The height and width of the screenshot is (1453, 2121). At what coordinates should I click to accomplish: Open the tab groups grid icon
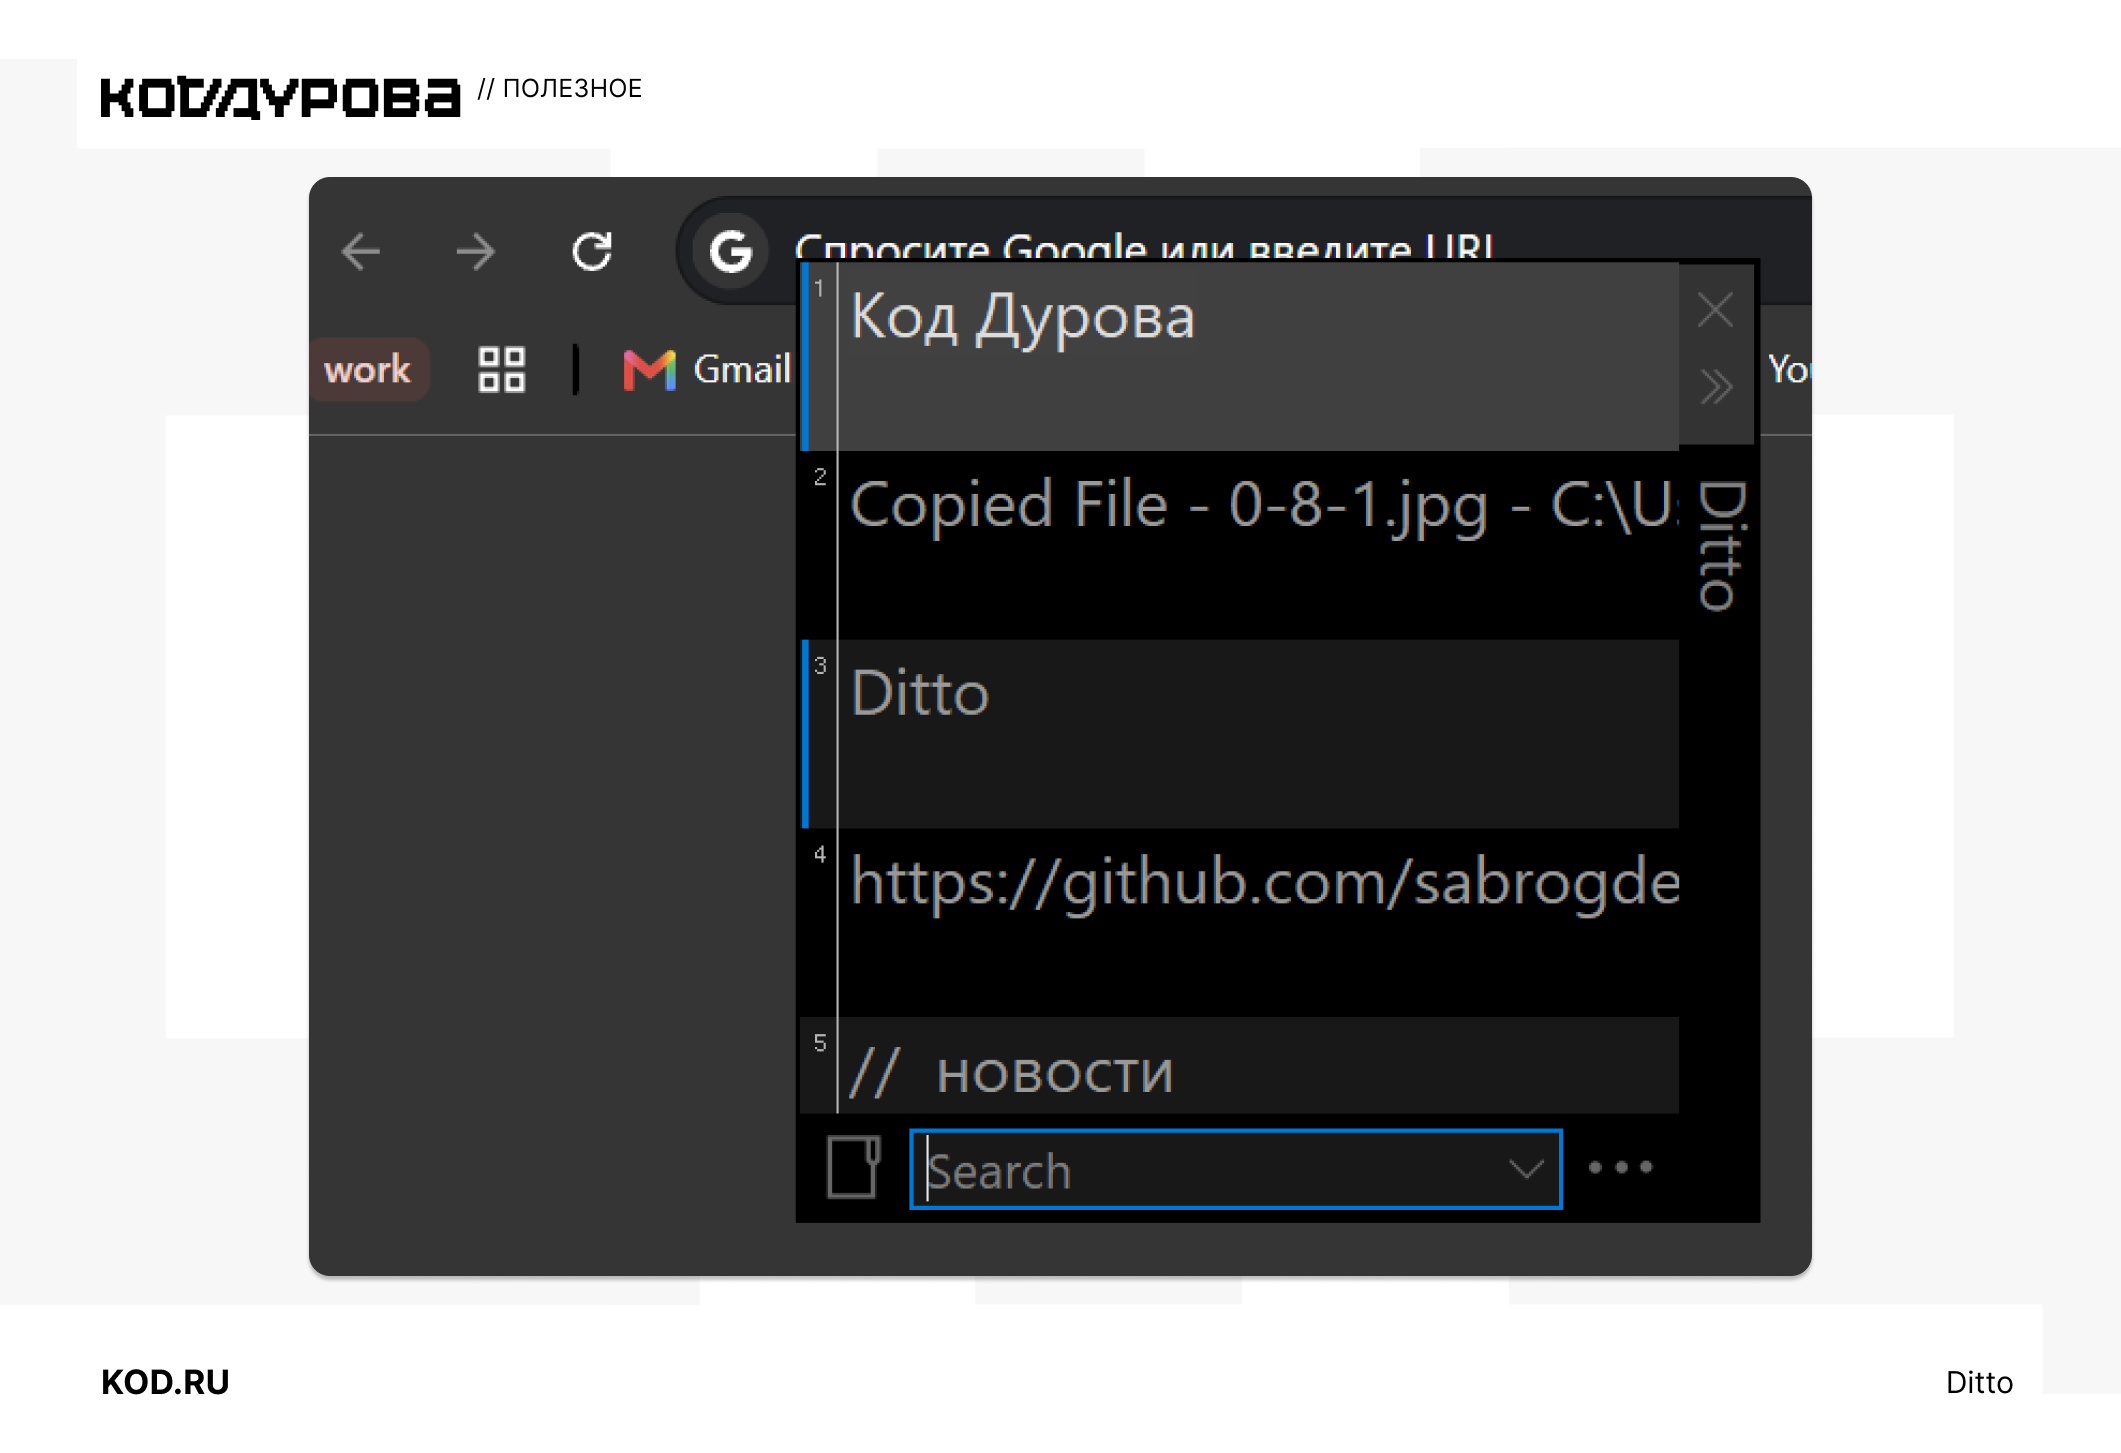coord(502,370)
